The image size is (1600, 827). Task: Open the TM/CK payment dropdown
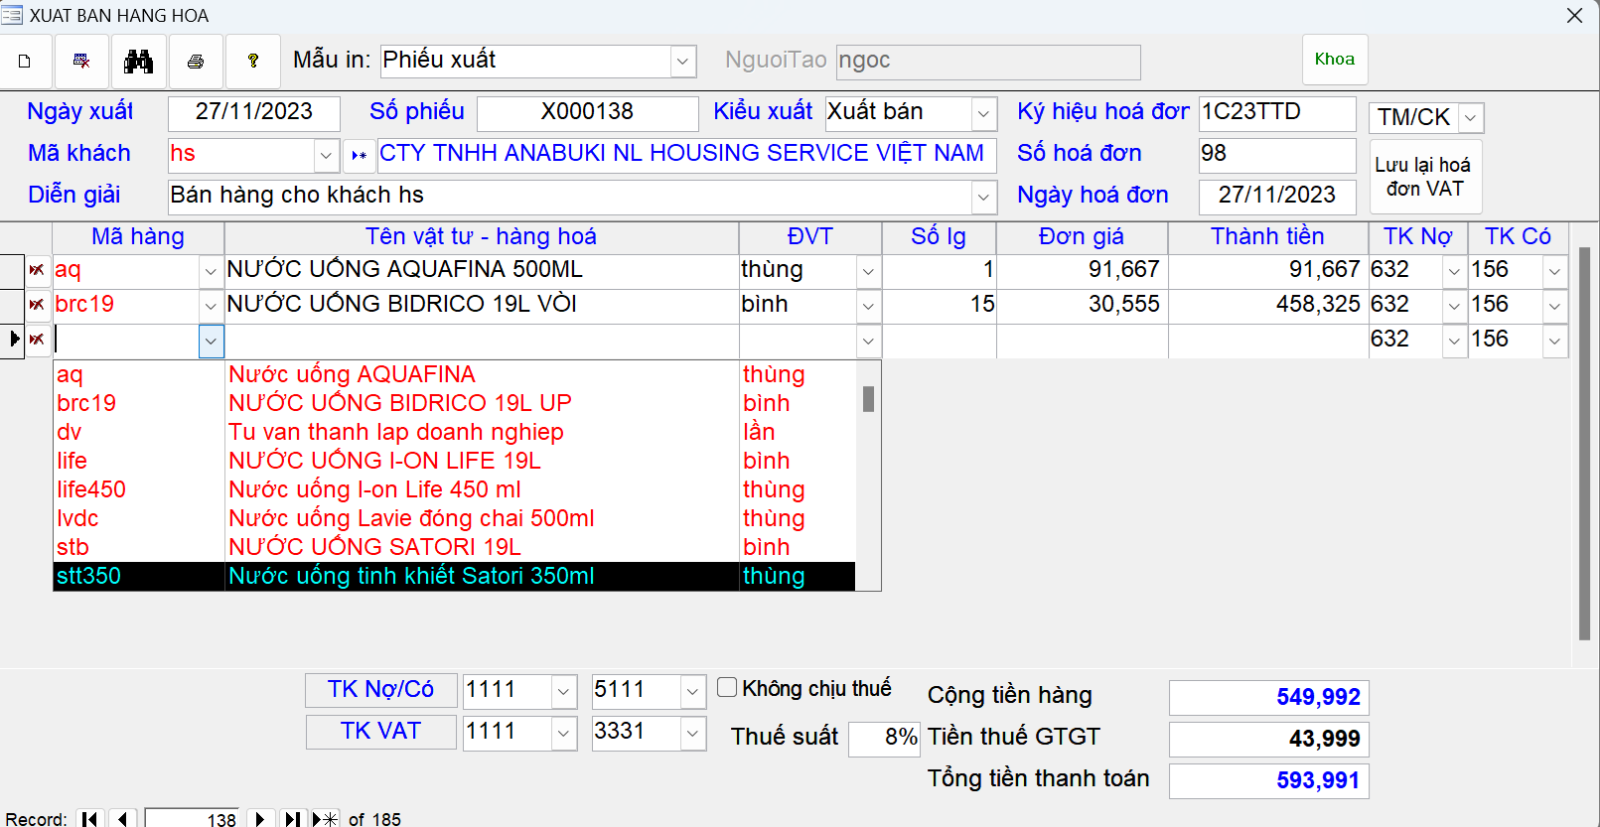tap(1470, 118)
